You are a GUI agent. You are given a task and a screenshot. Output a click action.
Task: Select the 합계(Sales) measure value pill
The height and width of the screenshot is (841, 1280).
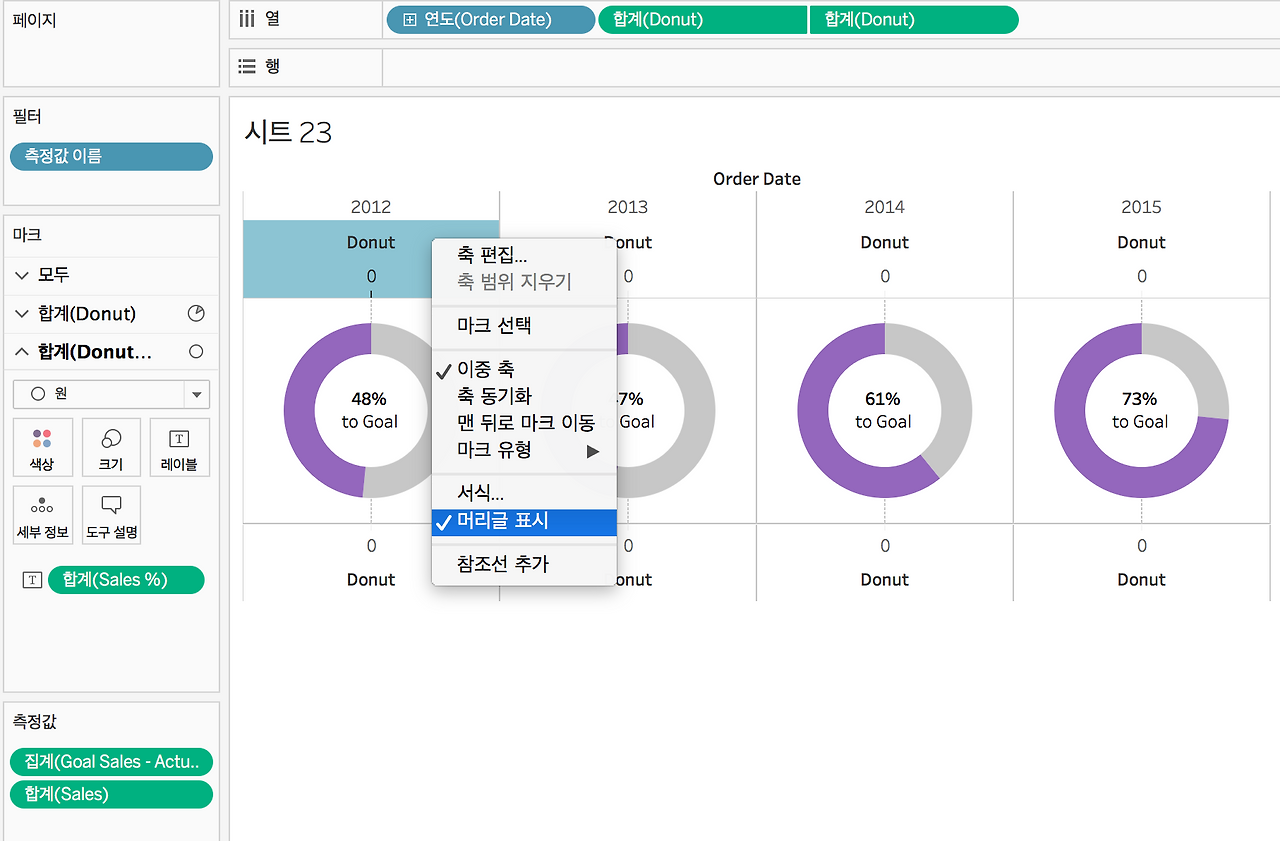click(x=111, y=794)
